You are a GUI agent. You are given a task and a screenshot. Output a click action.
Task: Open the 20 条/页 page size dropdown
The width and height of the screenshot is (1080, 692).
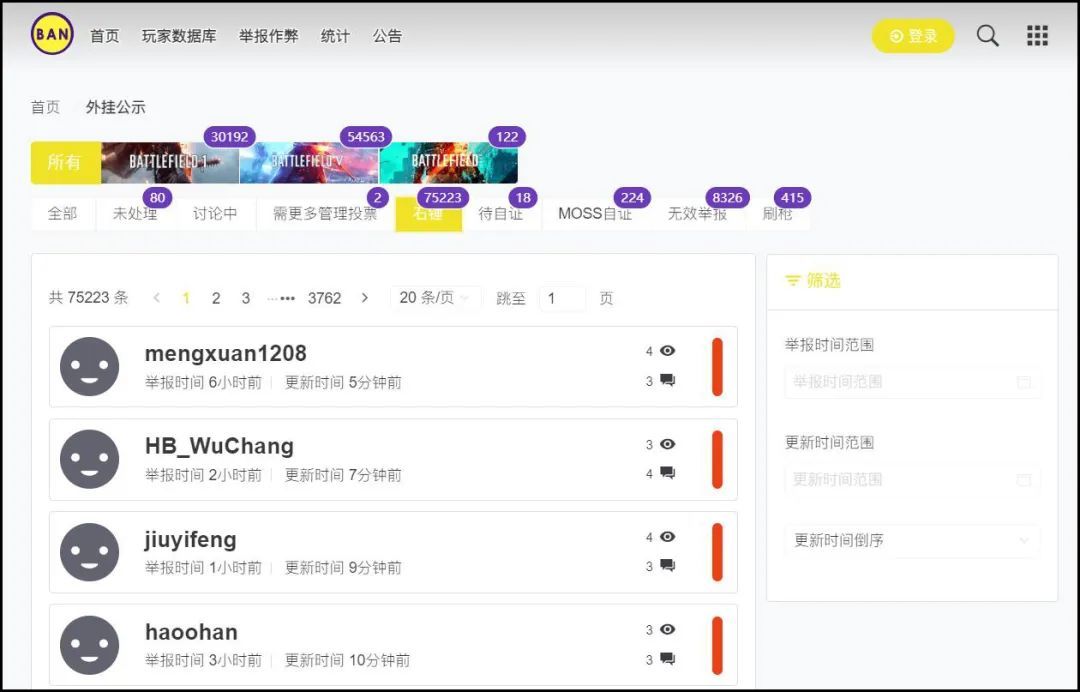435,297
